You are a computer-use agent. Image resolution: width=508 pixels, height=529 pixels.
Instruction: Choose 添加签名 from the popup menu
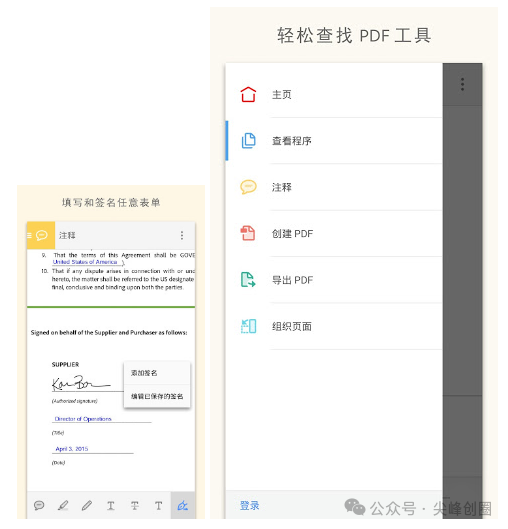[157, 373]
